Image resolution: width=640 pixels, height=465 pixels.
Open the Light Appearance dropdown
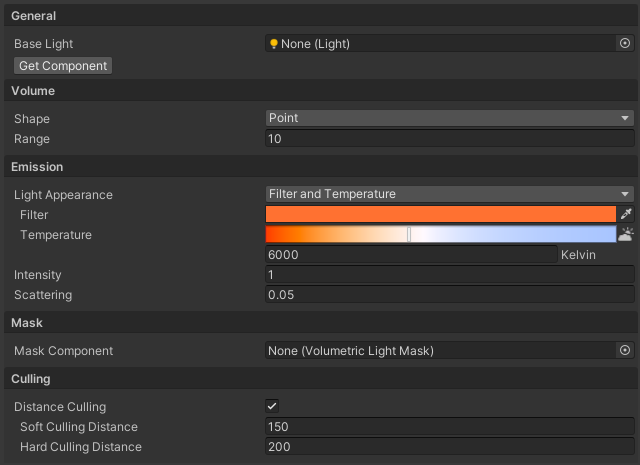point(450,194)
